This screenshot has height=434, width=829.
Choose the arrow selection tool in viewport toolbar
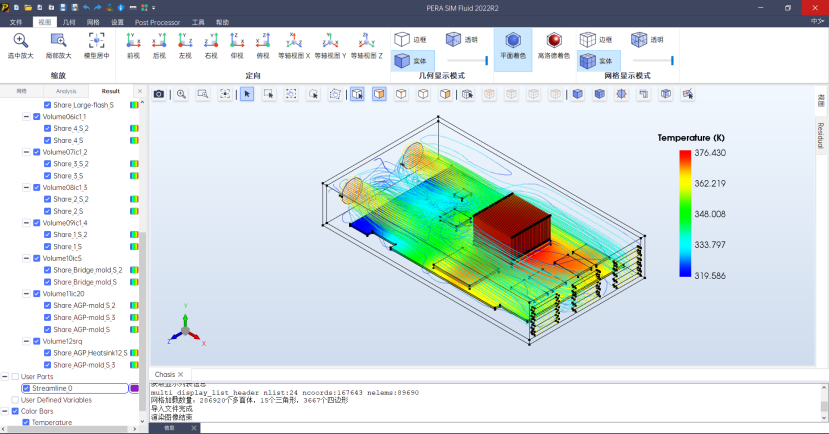(247, 94)
